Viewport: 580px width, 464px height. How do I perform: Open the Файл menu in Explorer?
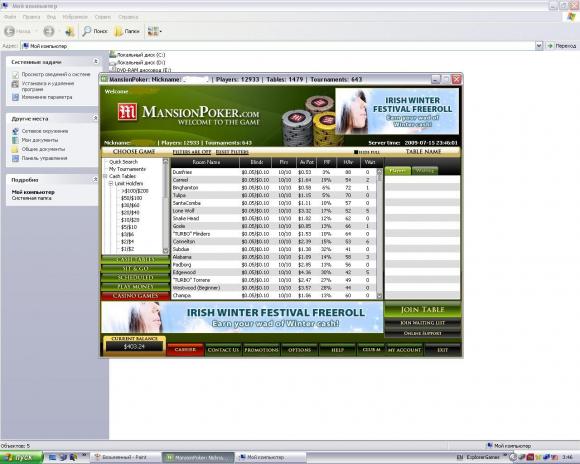(10, 17)
